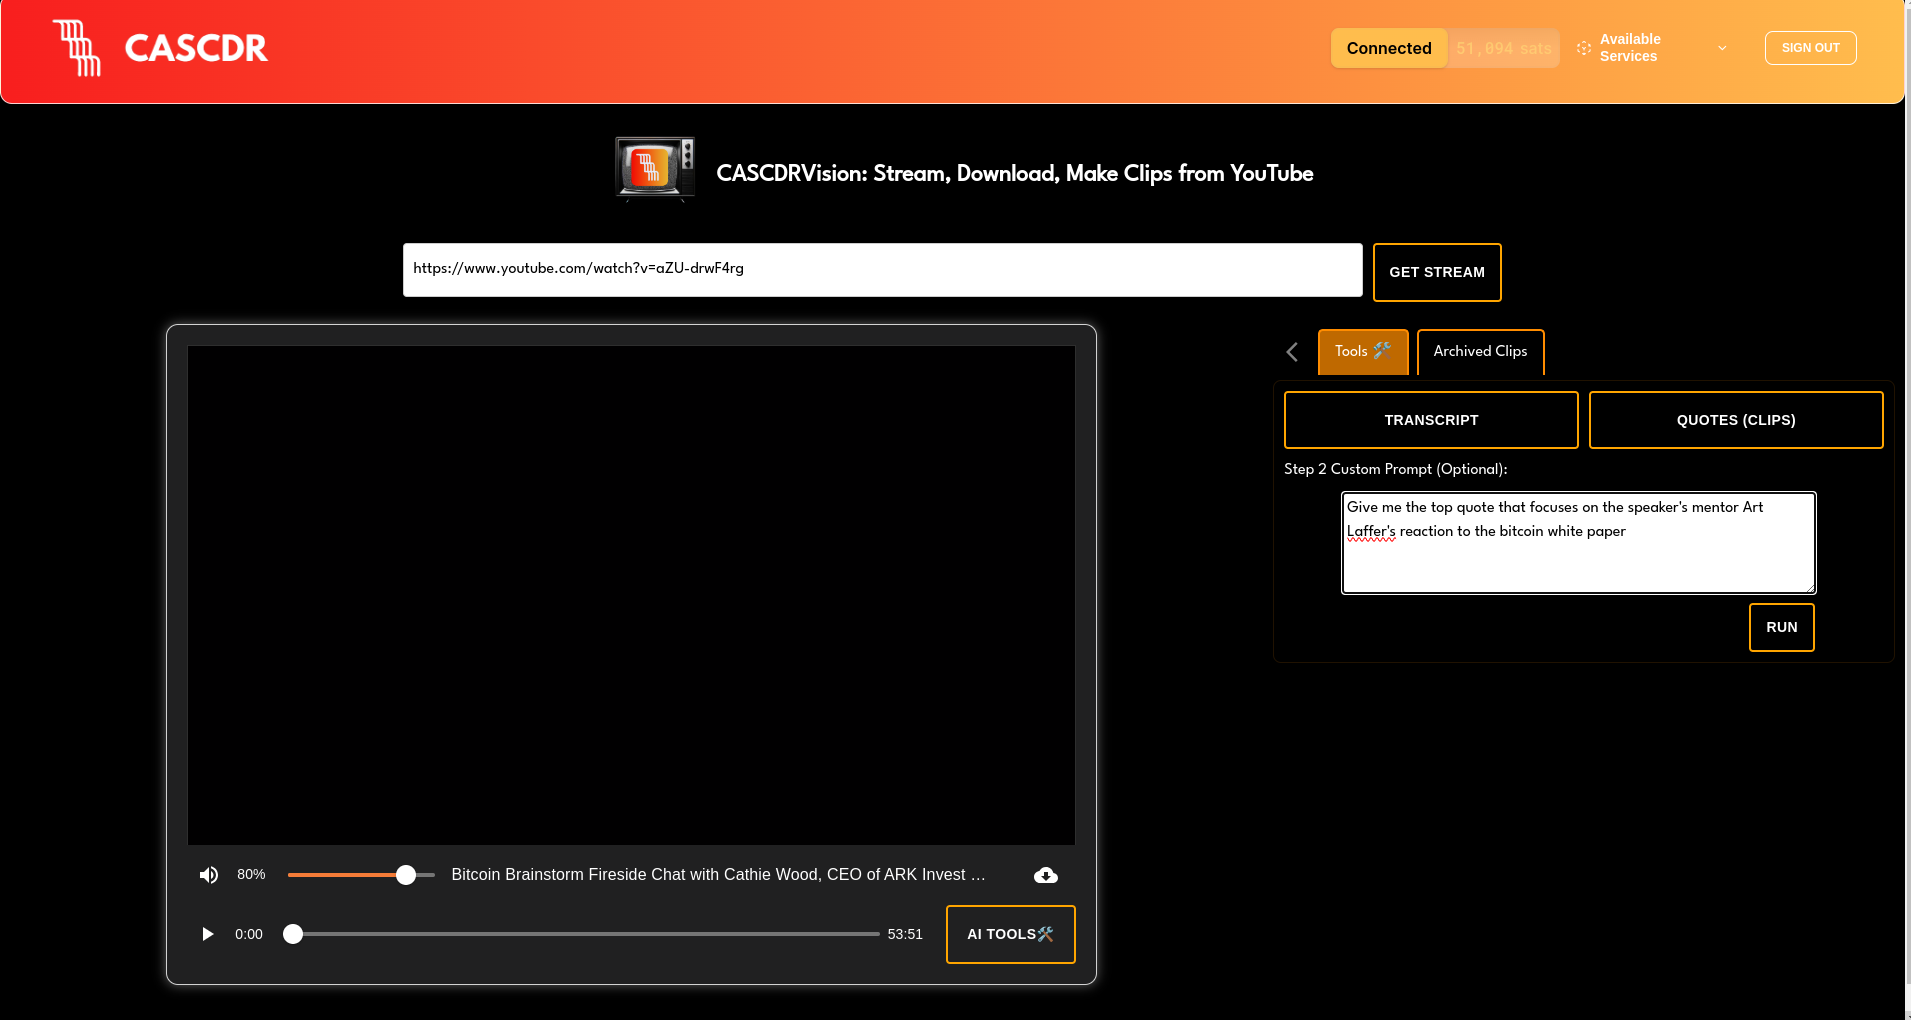
Task: Switch to the Tools tab
Action: [1362, 352]
